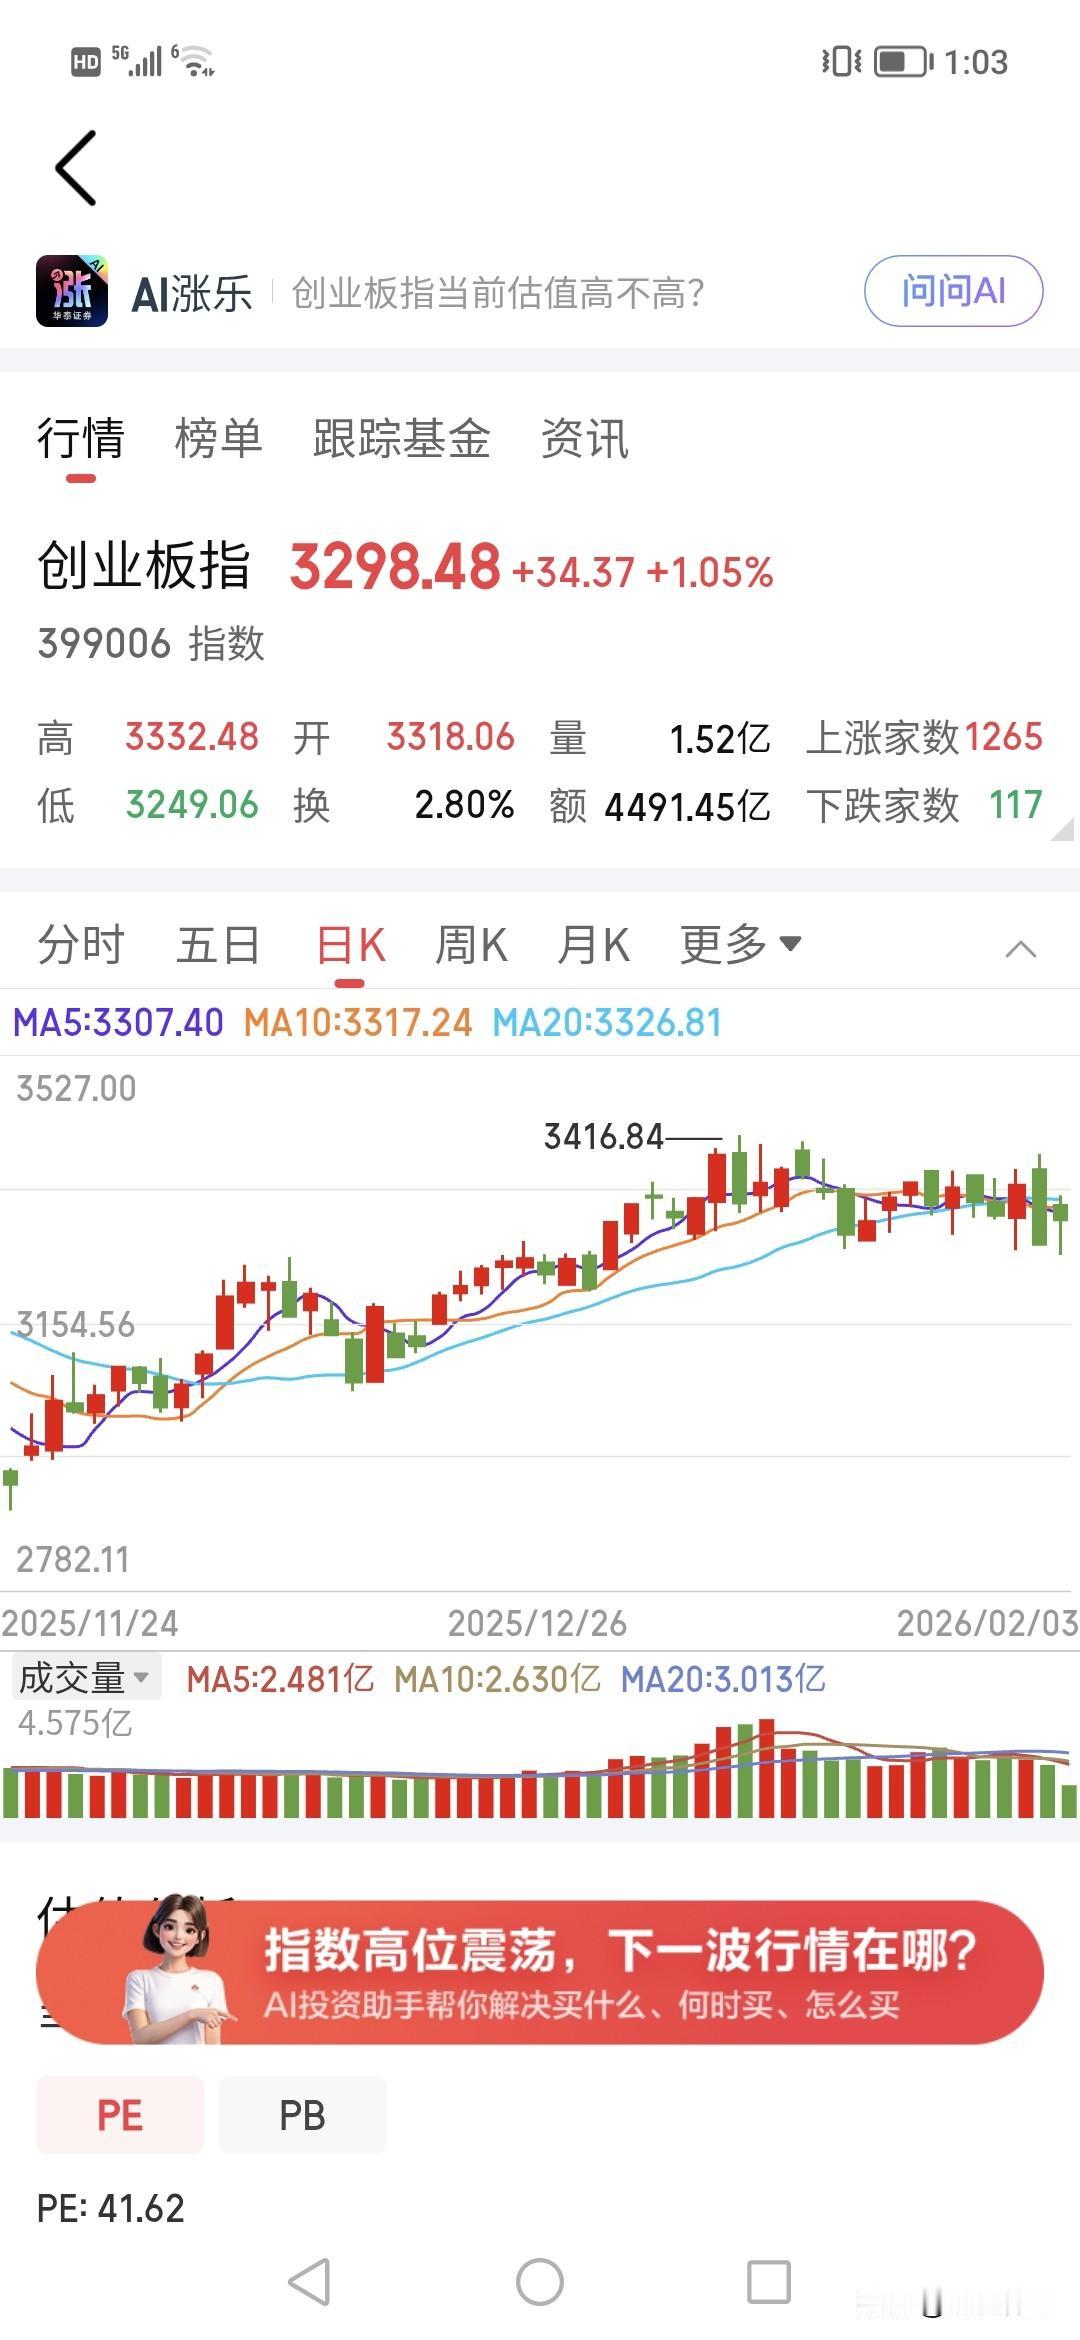Viewport: 1080px width, 2340px height.
Task: Tap the MA10:3317.24 indicator label
Action: [358, 1022]
